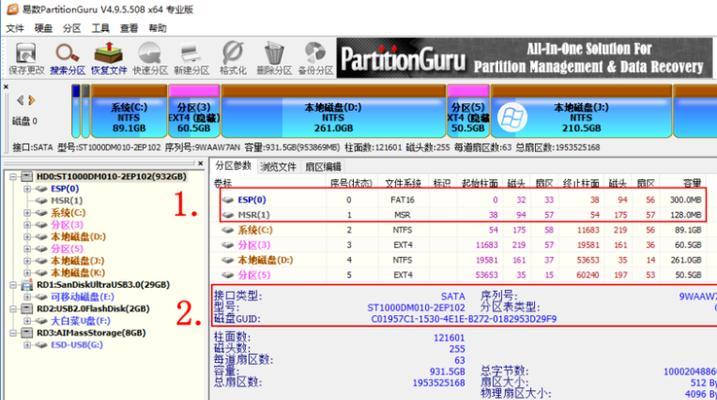Expand the ESD-USB(G:) tree node

click(x=27, y=345)
